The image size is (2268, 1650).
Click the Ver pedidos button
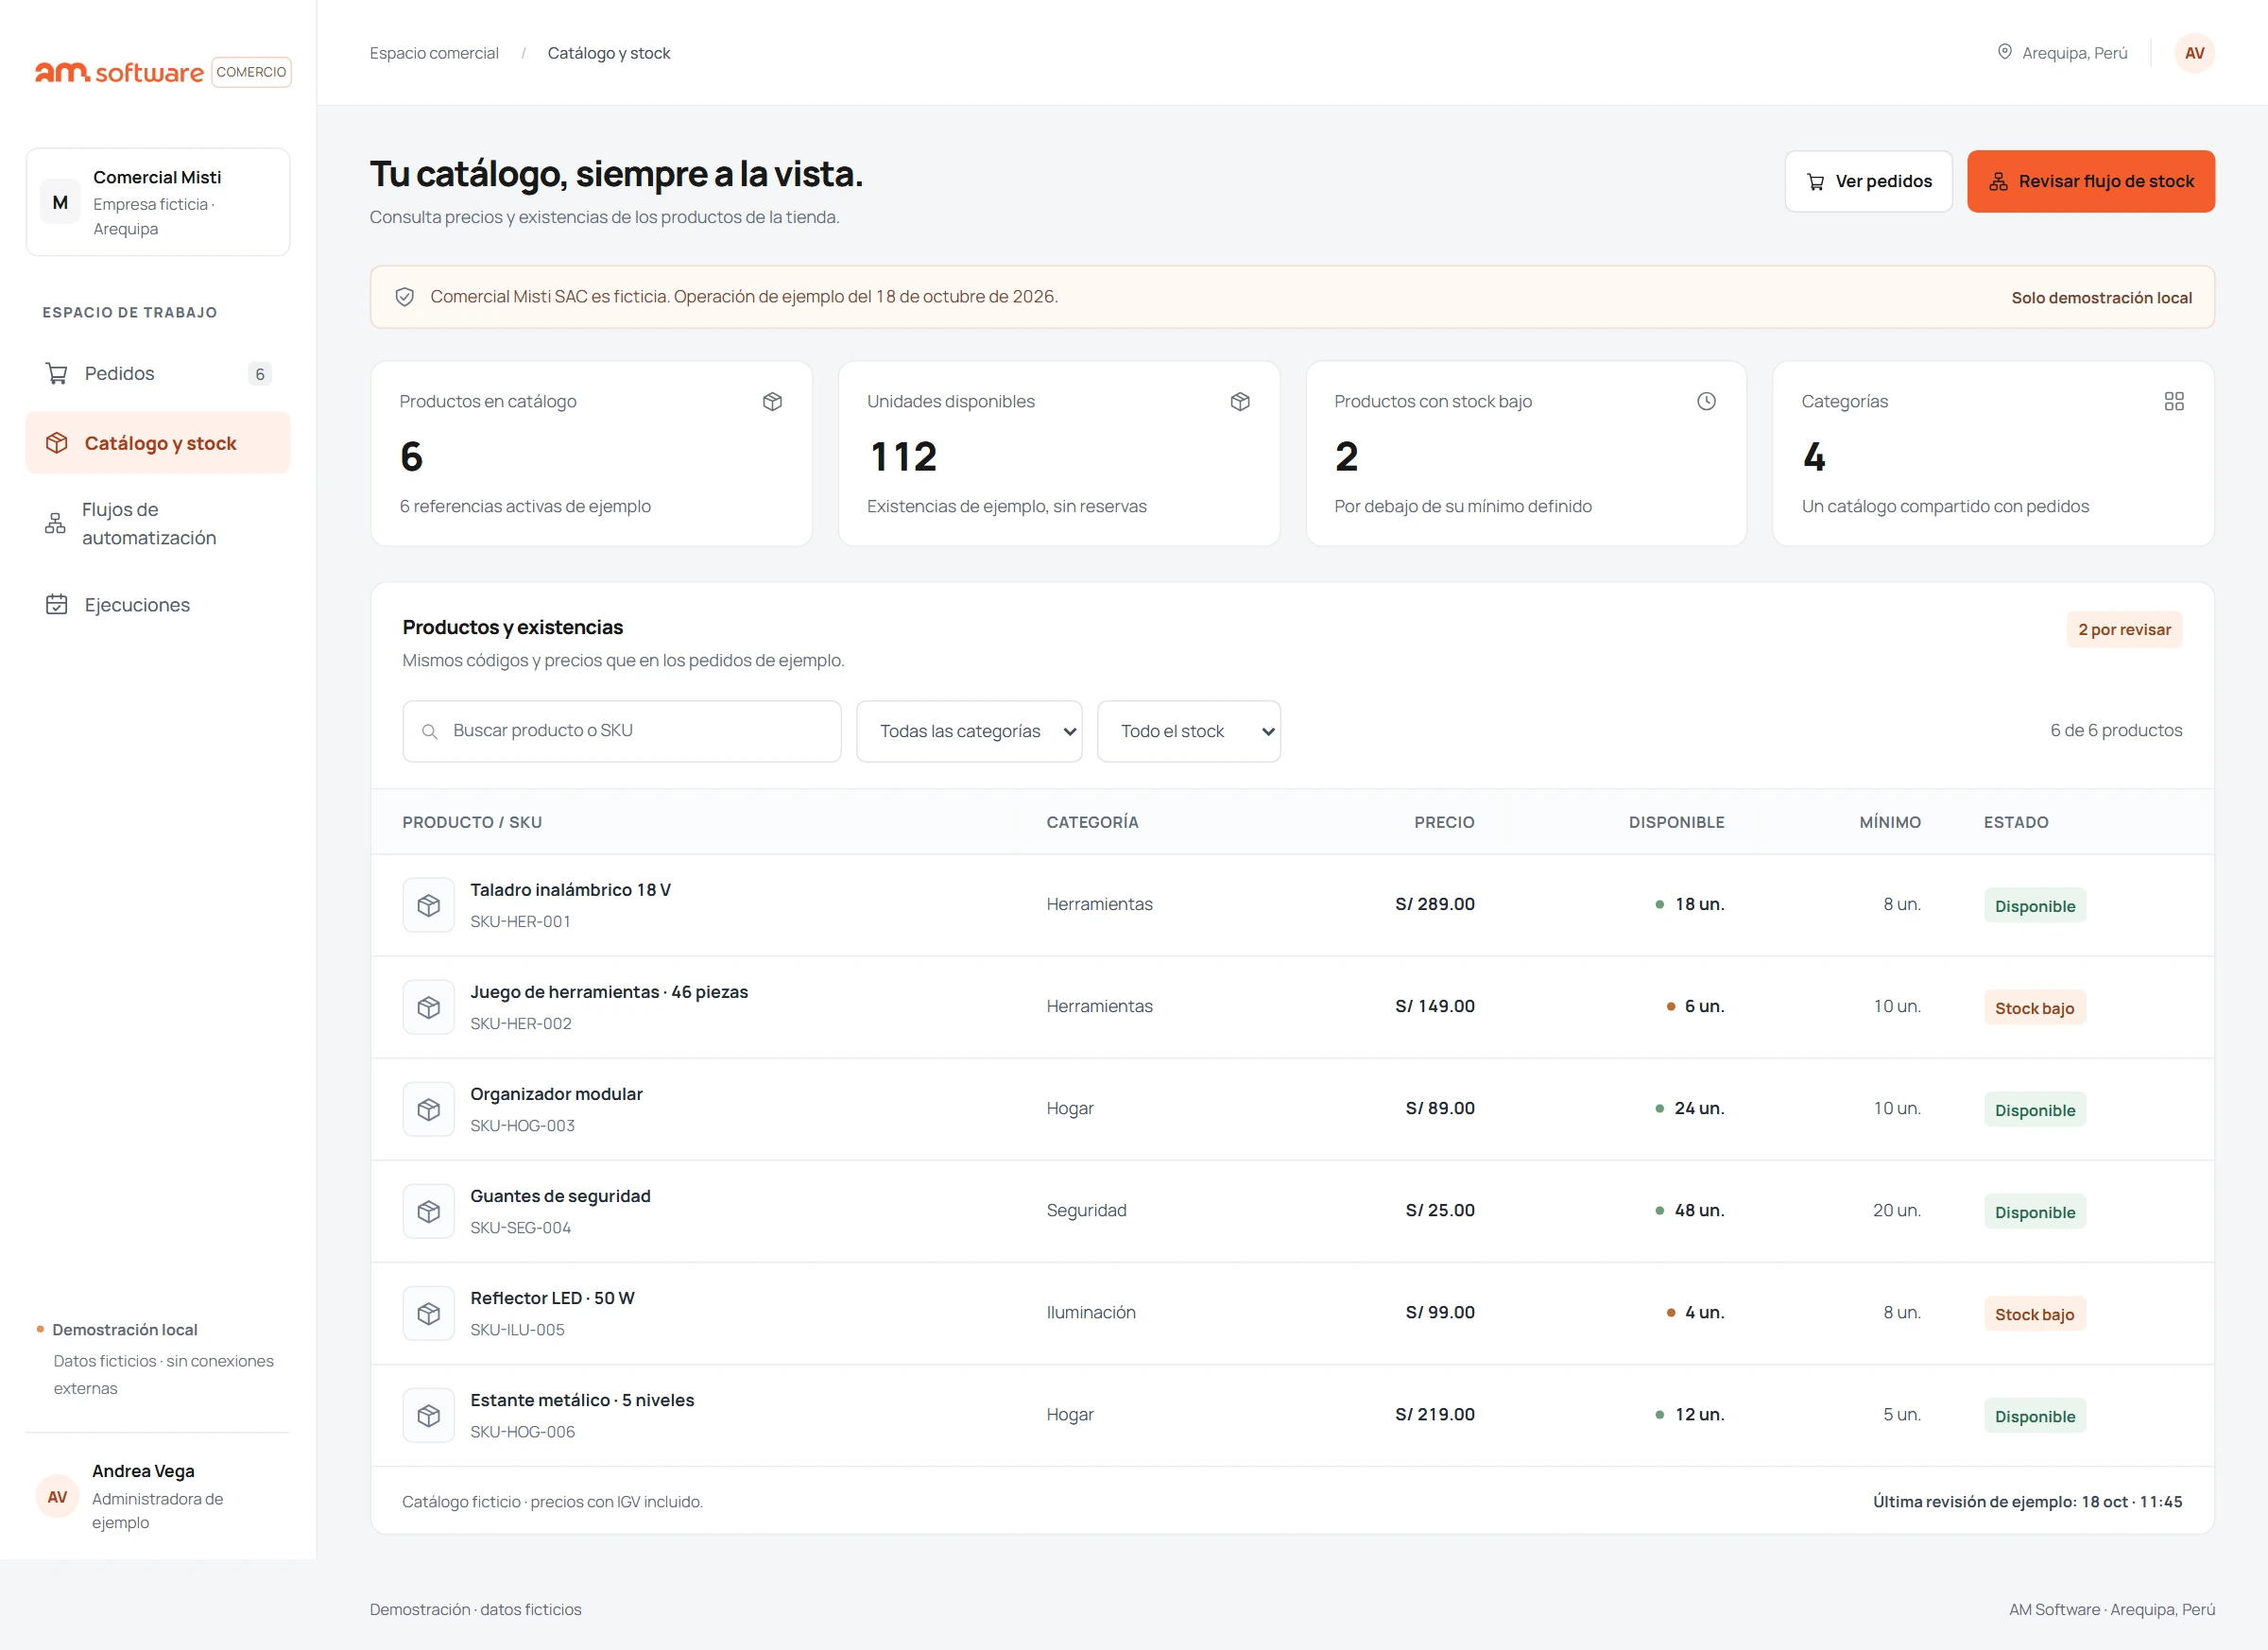(x=1868, y=181)
